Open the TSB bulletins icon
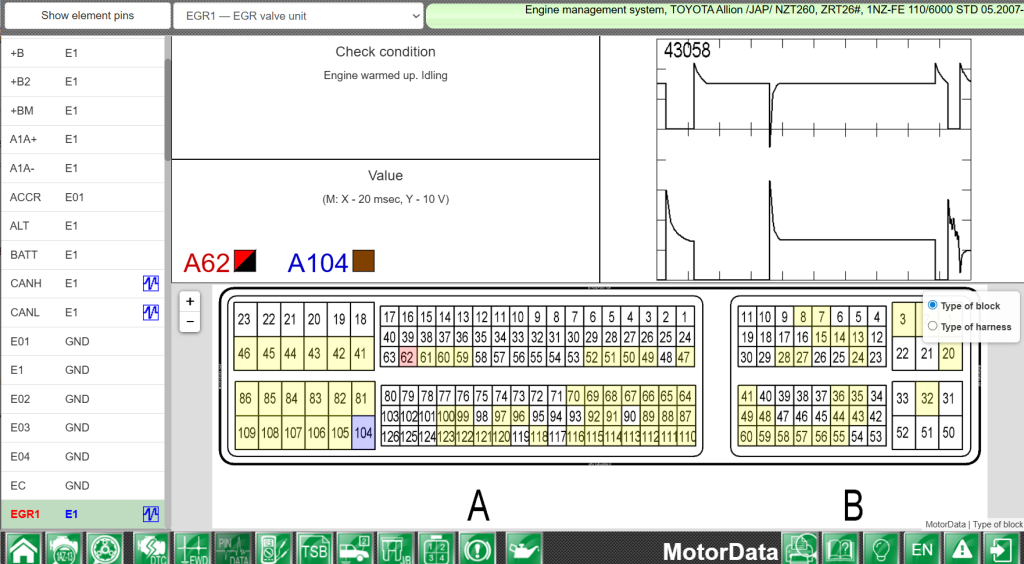The width and height of the screenshot is (1024, 564). pyautogui.click(x=314, y=548)
